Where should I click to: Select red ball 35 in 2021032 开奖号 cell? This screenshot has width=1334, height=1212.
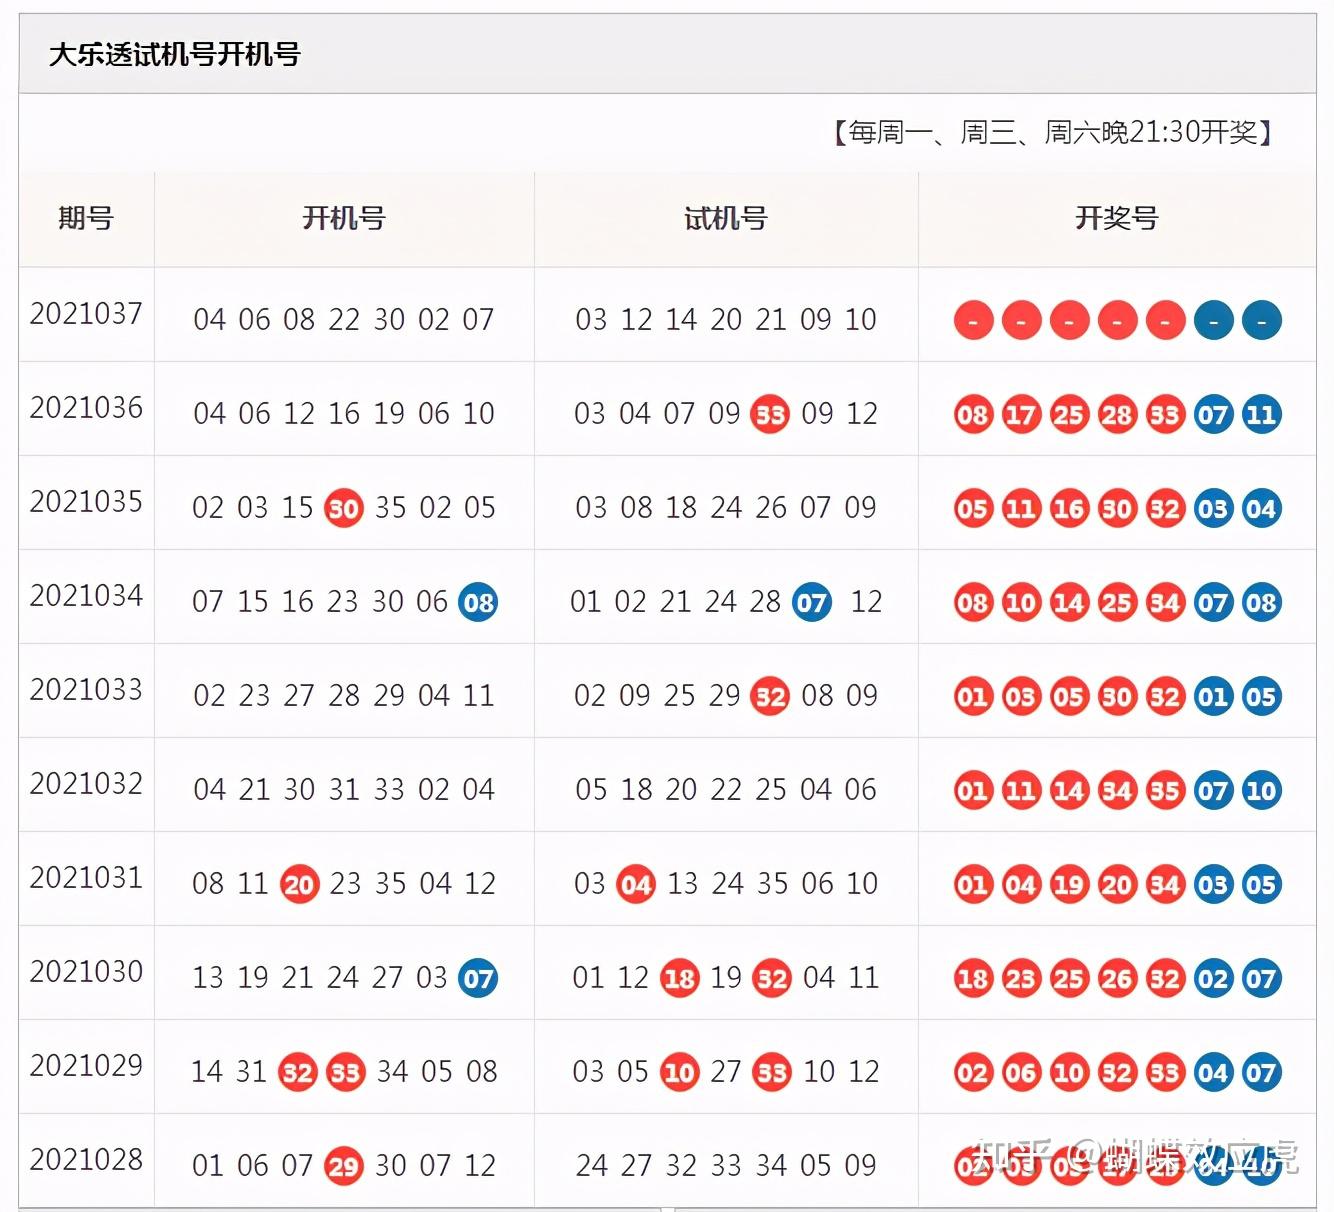pos(1165,790)
